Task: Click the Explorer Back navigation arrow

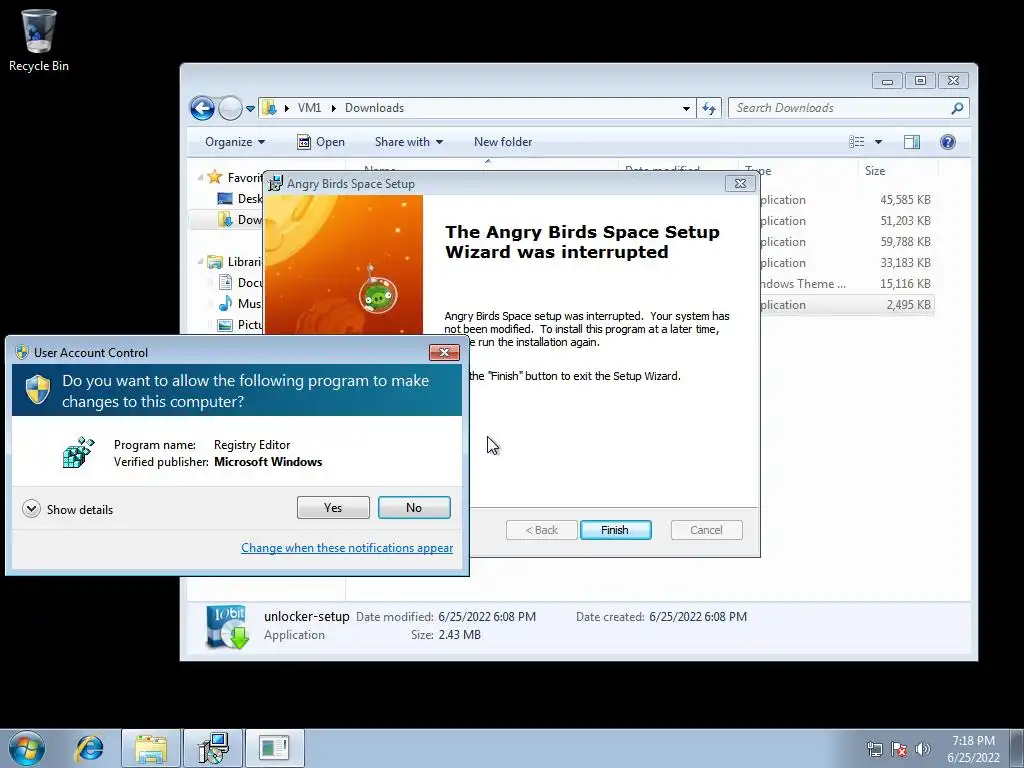Action: [202, 108]
